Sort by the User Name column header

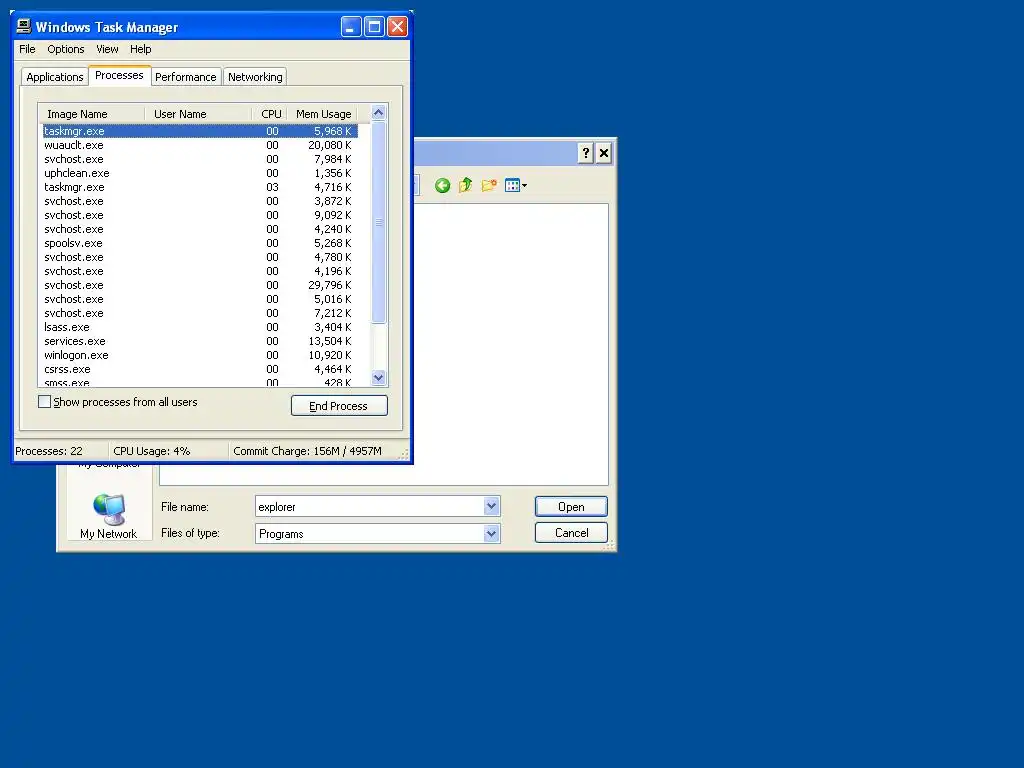pyautogui.click(x=198, y=114)
